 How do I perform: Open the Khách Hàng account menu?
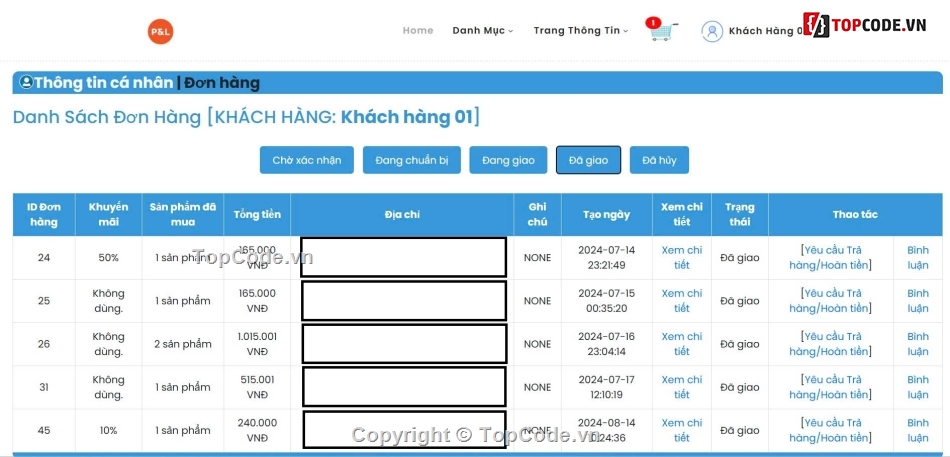(765, 30)
